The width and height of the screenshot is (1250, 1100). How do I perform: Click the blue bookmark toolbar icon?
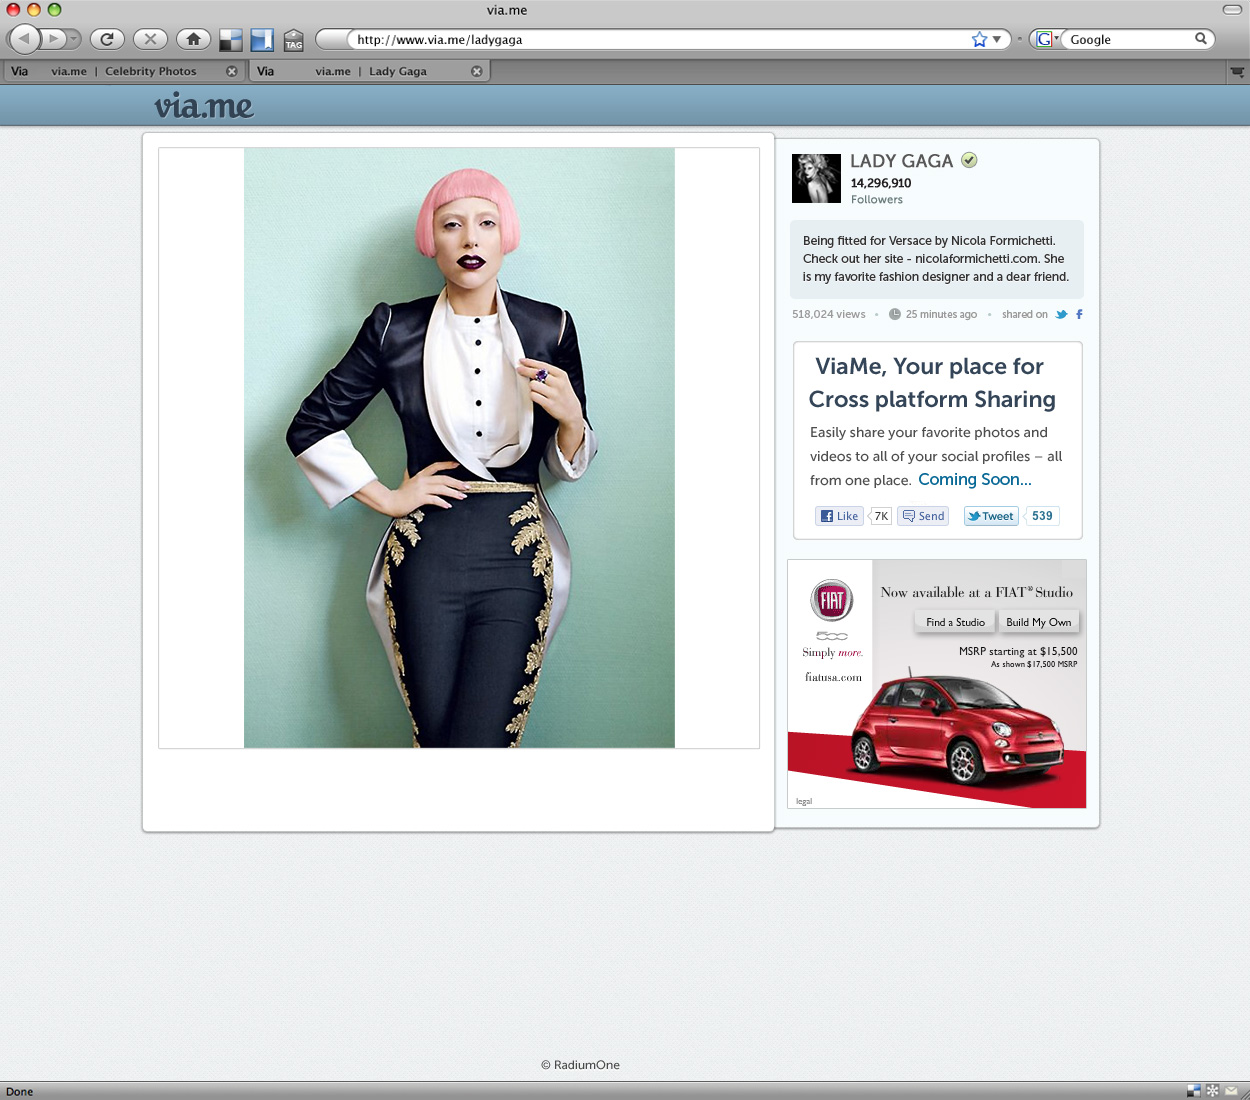point(262,40)
